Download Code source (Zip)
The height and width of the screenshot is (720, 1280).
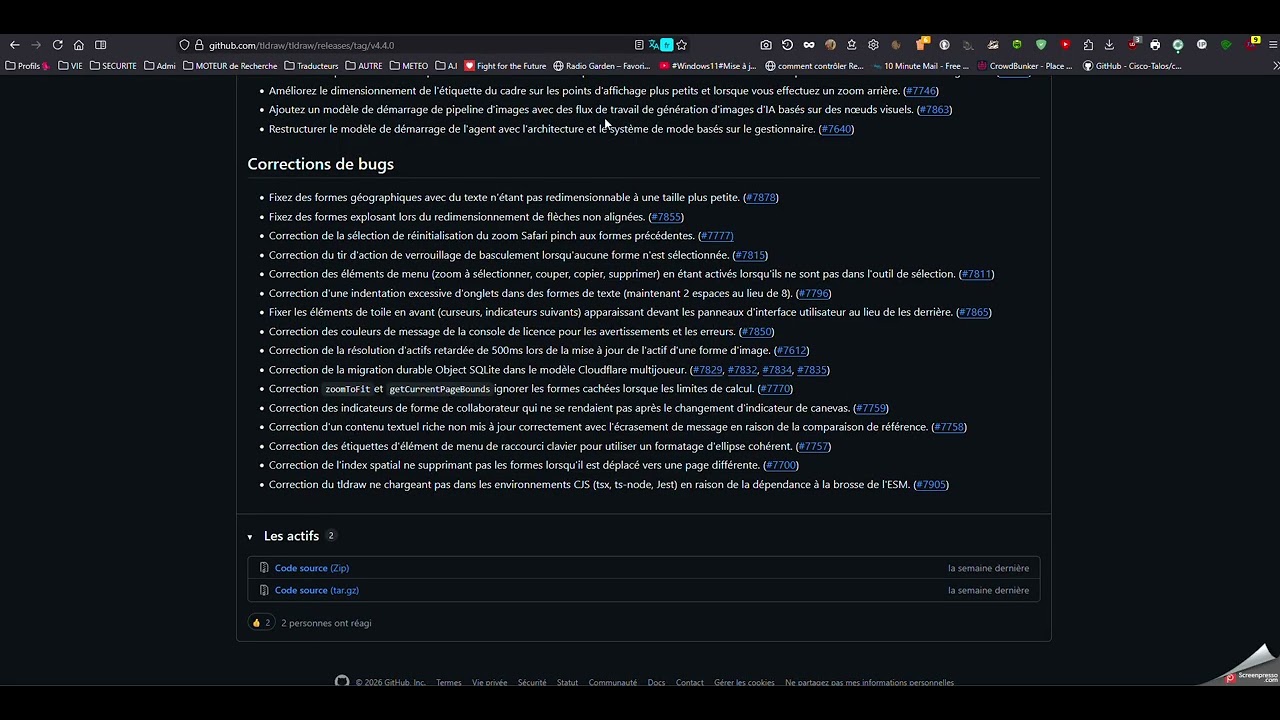click(312, 568)
